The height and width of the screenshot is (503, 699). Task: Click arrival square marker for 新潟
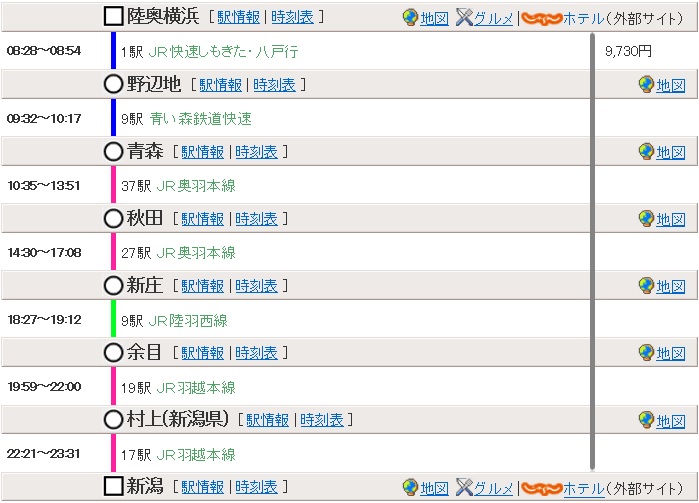point(113,486)
